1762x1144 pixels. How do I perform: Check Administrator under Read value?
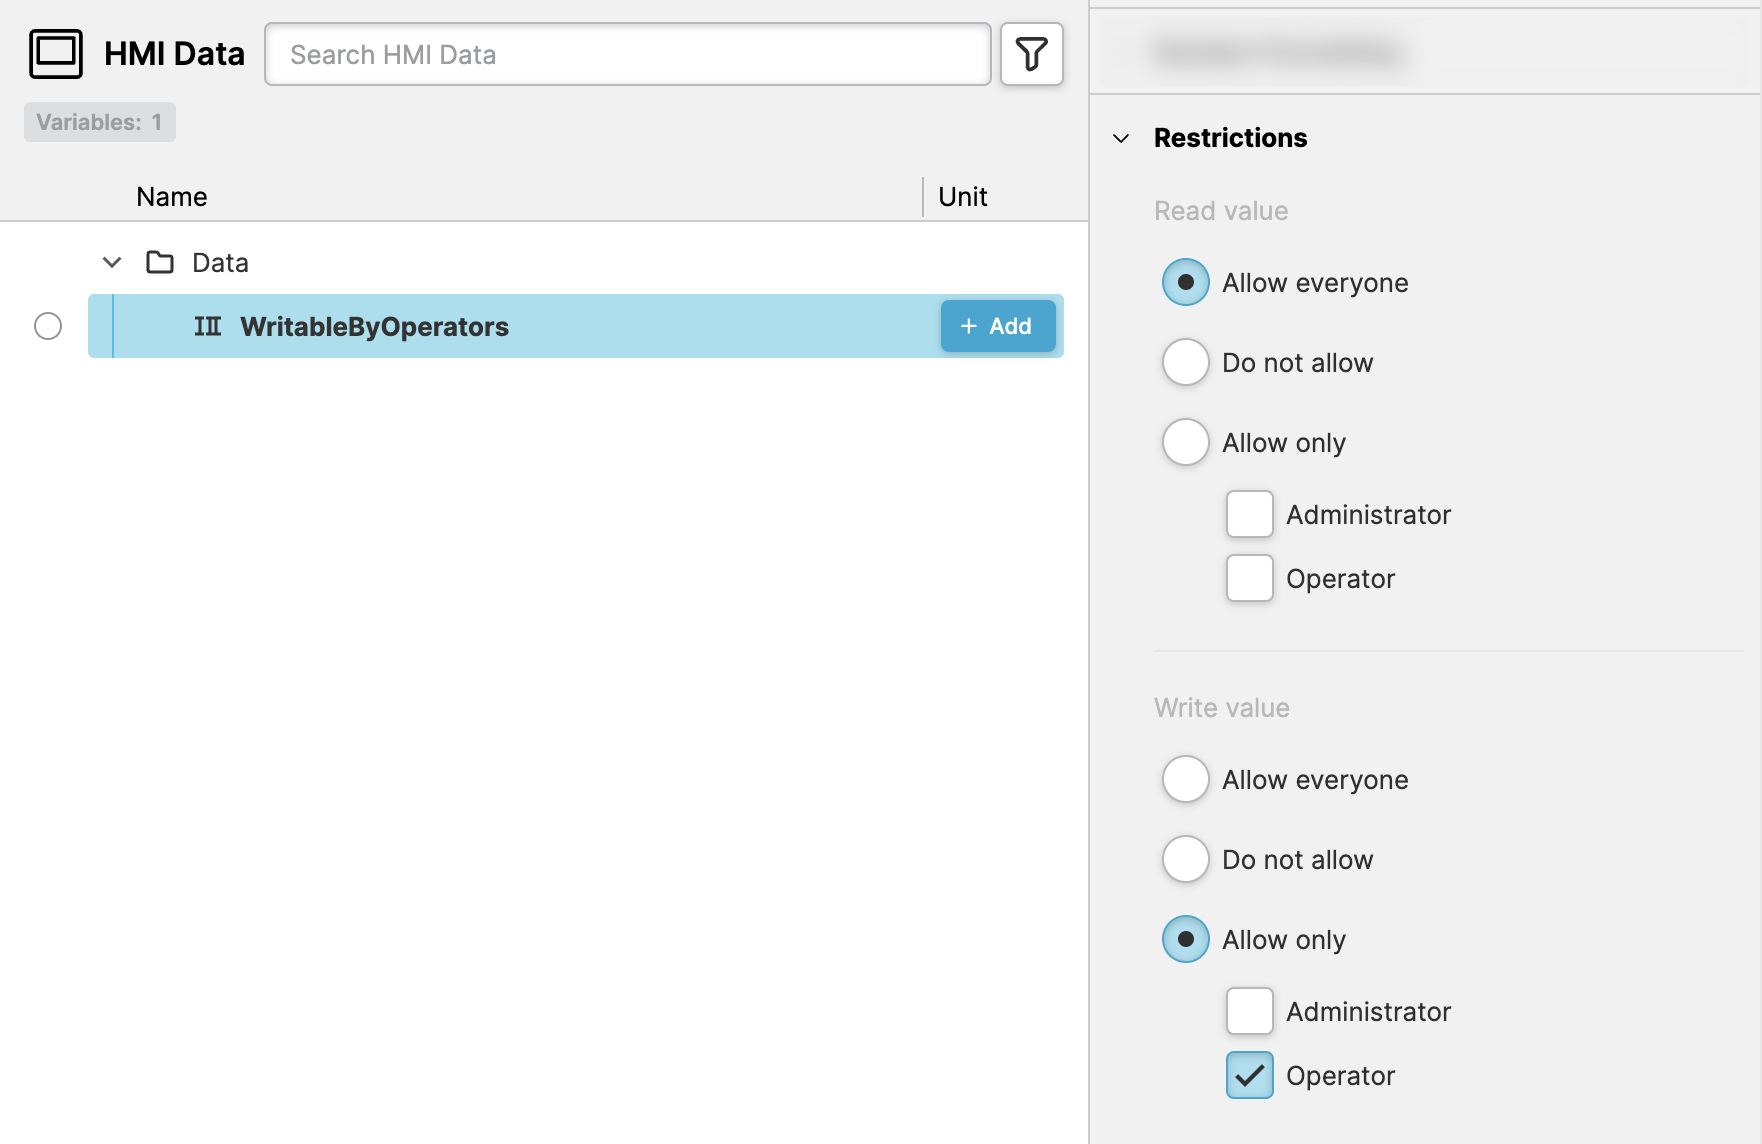(x=1249, y=514)
